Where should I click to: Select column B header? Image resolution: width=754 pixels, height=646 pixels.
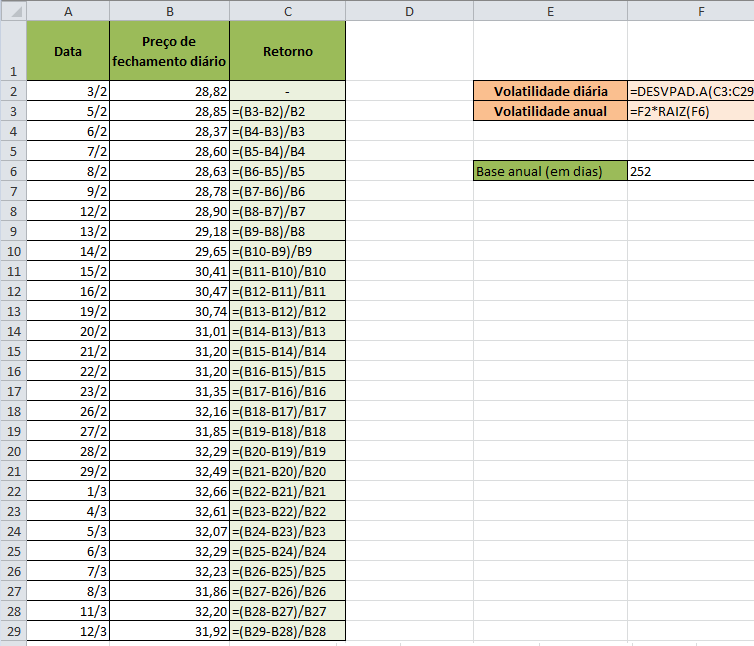[169, 11]
